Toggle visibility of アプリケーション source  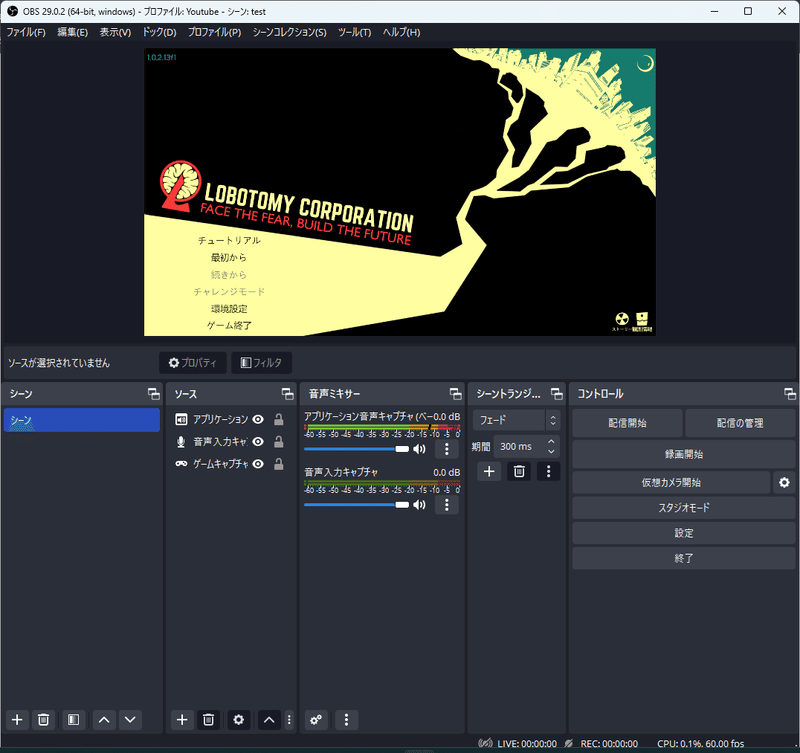coord(258,419)
